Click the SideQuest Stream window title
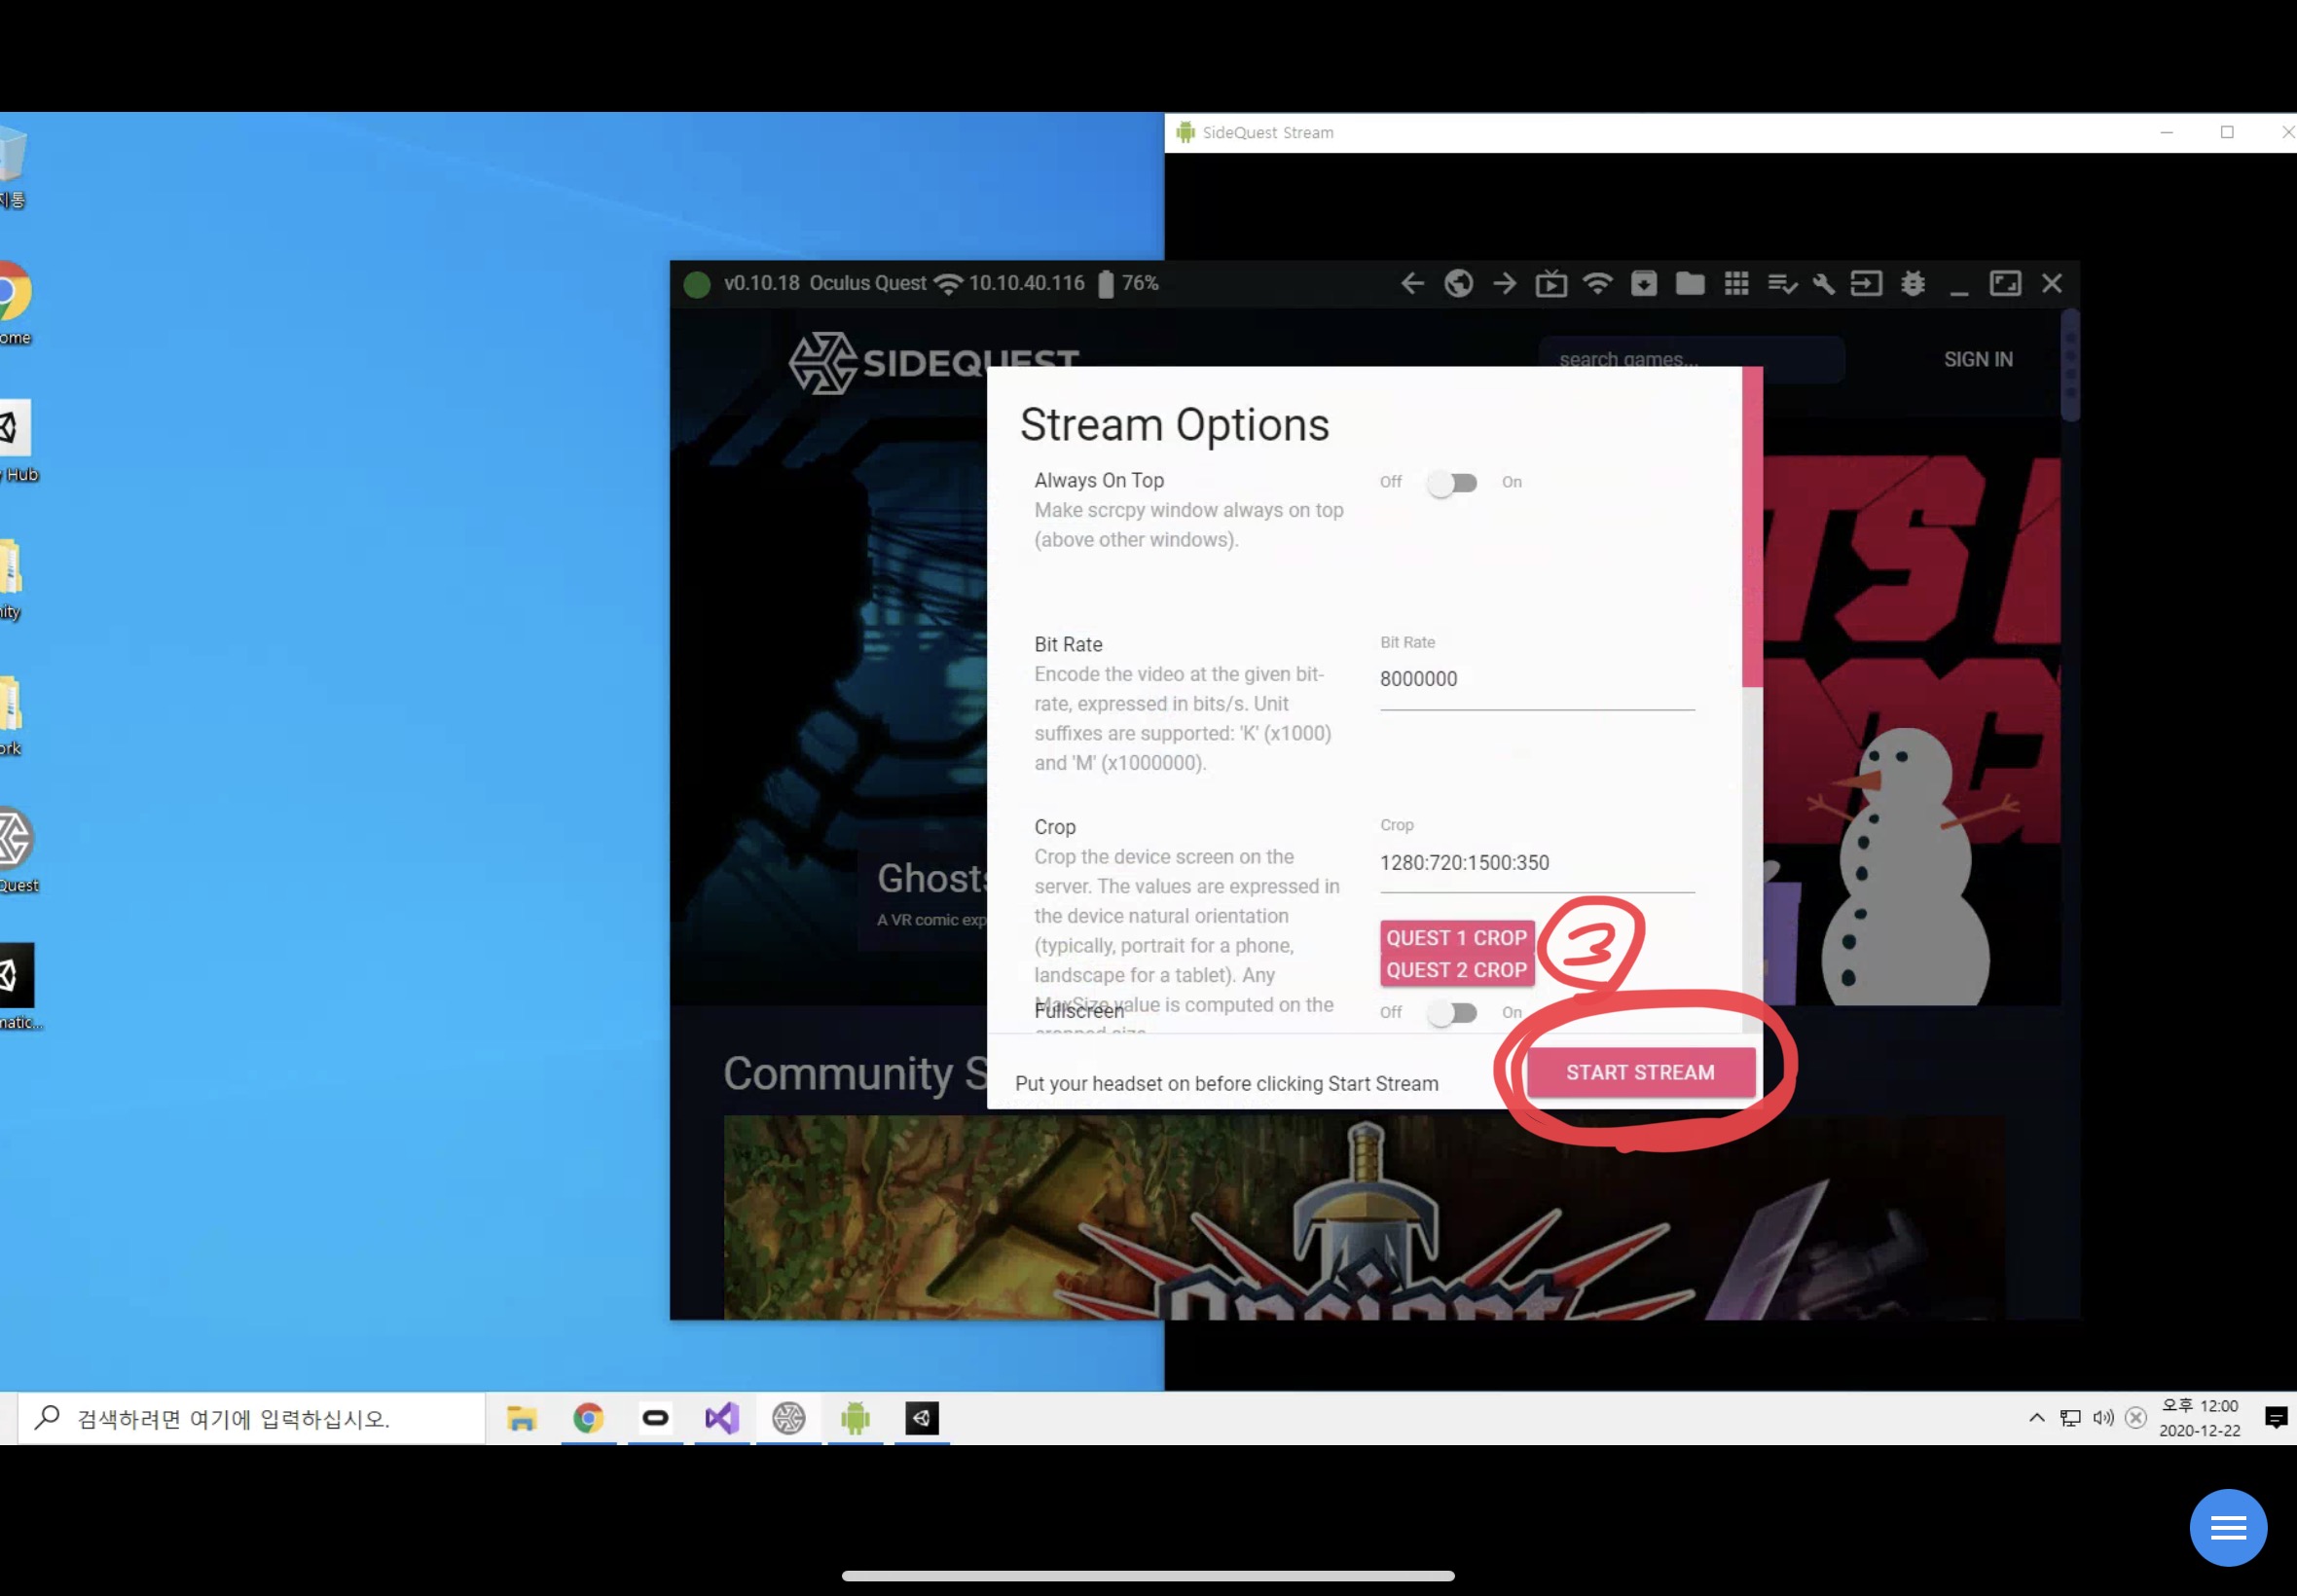2297x1596 pixels. tap(1267, 133)
